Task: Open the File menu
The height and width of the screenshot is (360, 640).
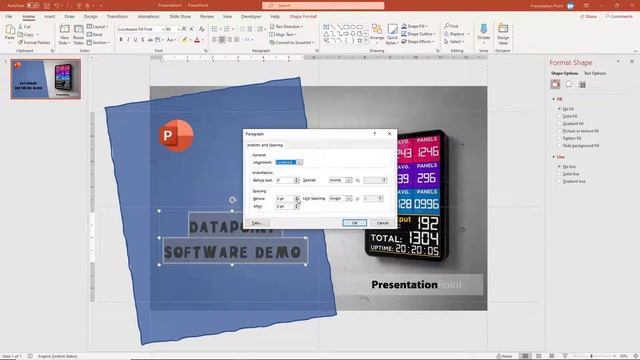Action: pyautogui.click(x=9, y=16)
